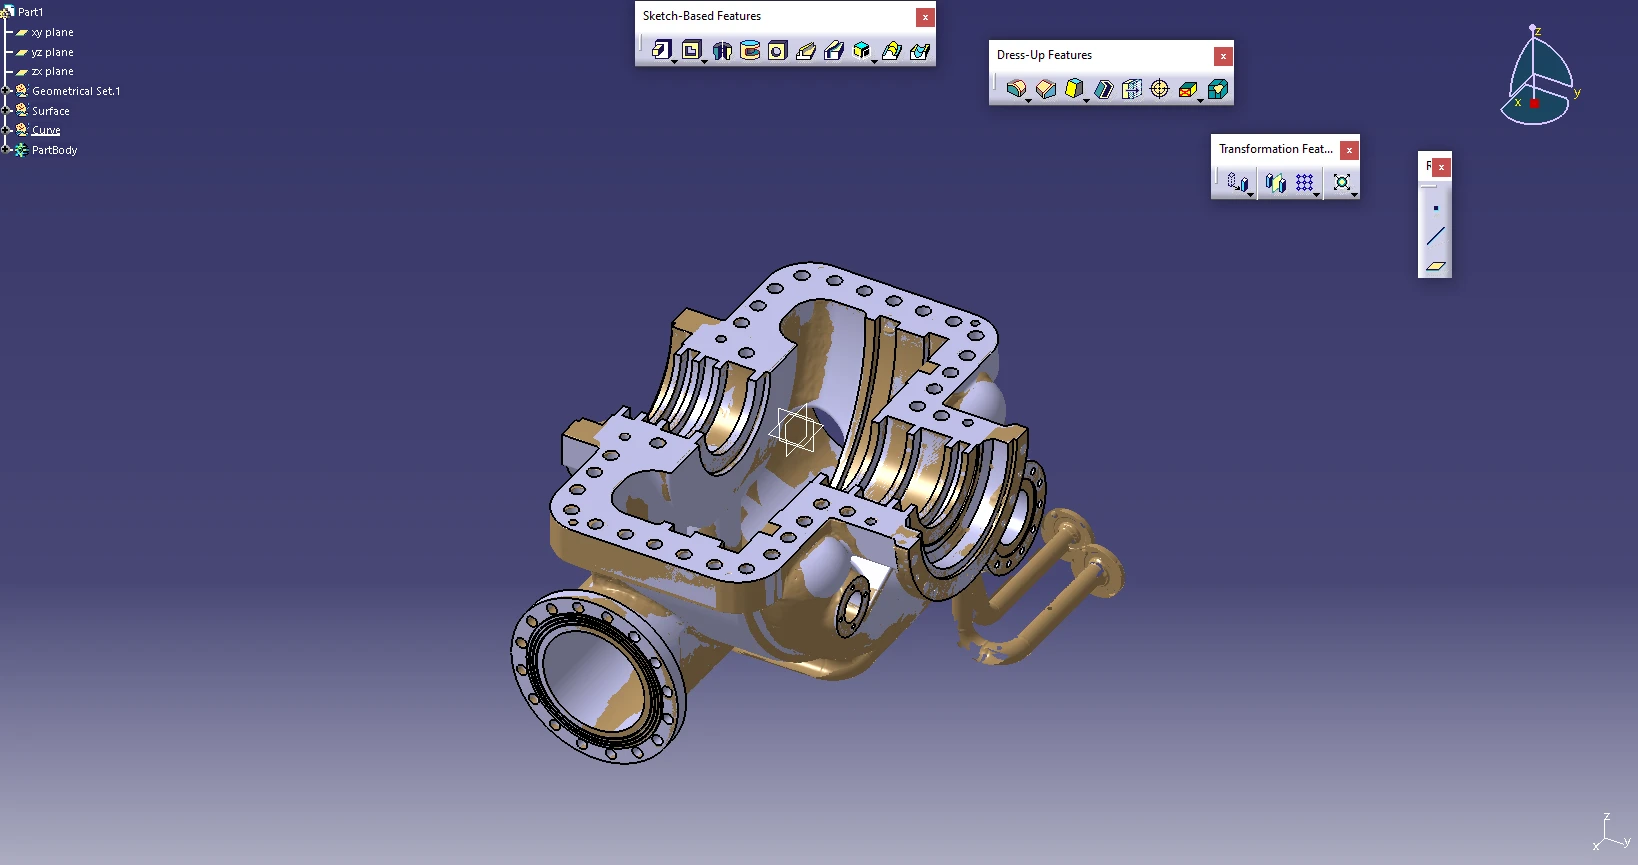The image size is (1638, 865).
Task: Click the Shaft tool icon
Action: (721, 51)
